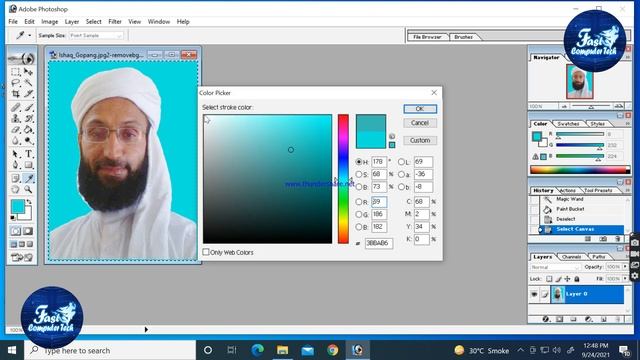The image size is (640, 360).
Task: Select the R red radio button
Action: 359,202
